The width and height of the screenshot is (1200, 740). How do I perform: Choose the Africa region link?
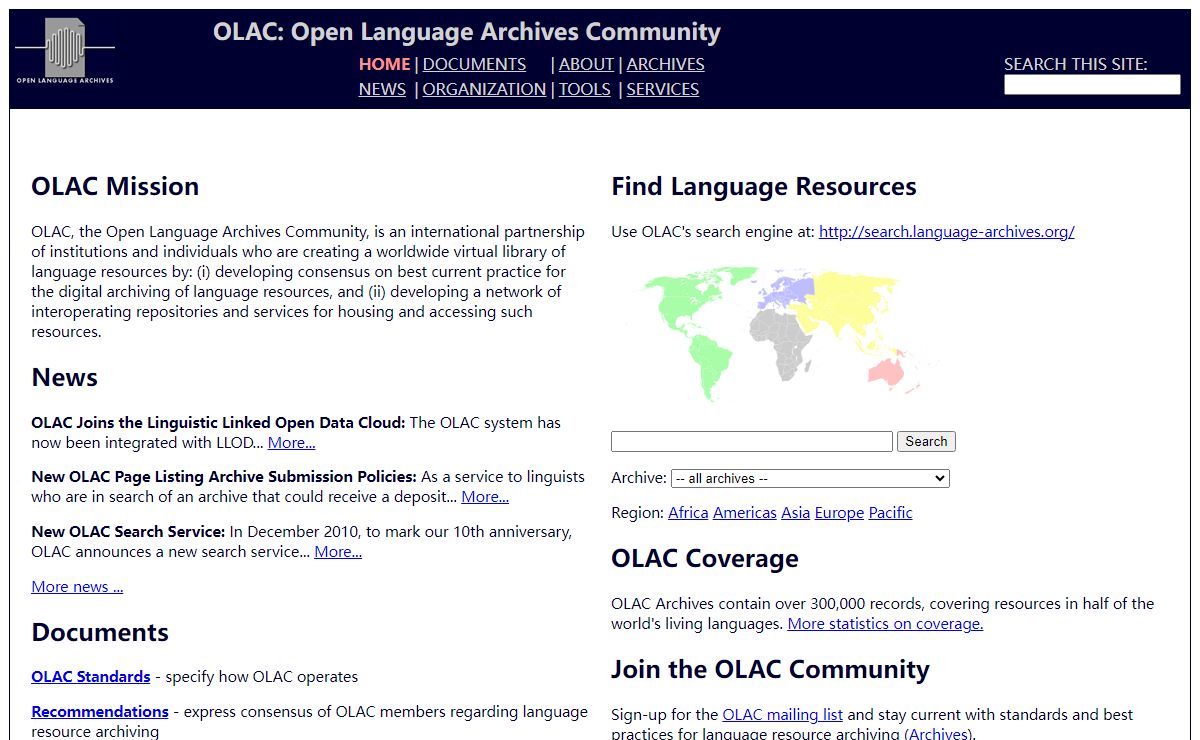pos(688,513)
